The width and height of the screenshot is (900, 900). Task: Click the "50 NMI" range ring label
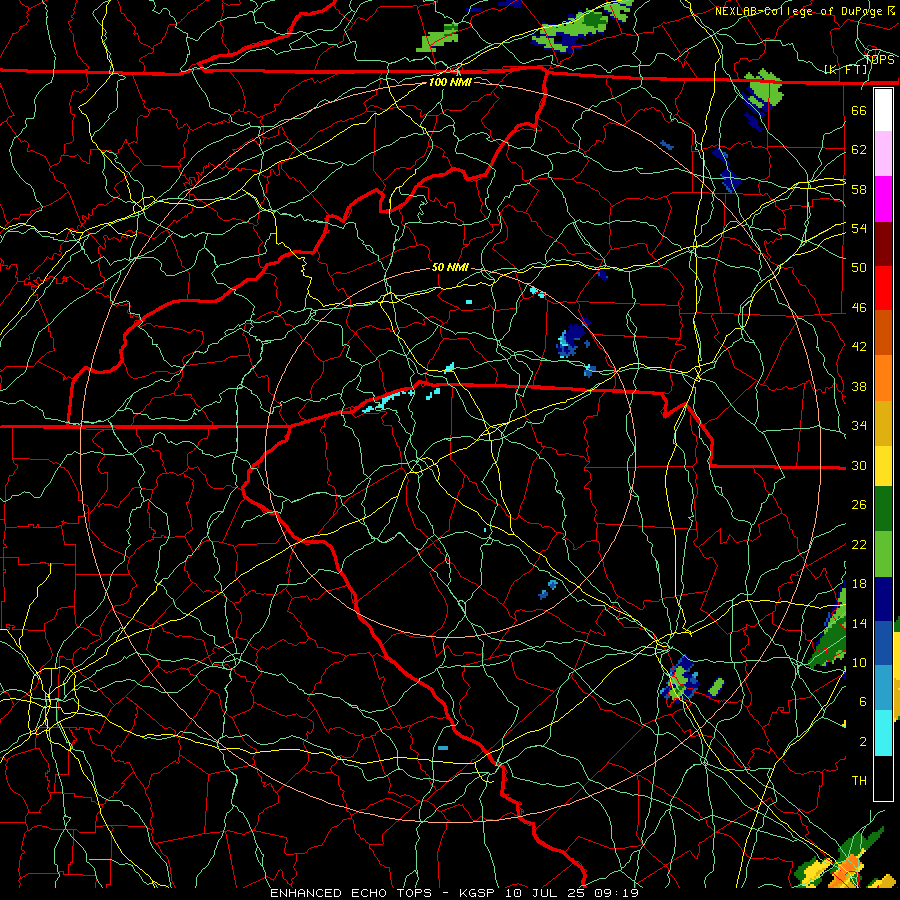[450, 267]
